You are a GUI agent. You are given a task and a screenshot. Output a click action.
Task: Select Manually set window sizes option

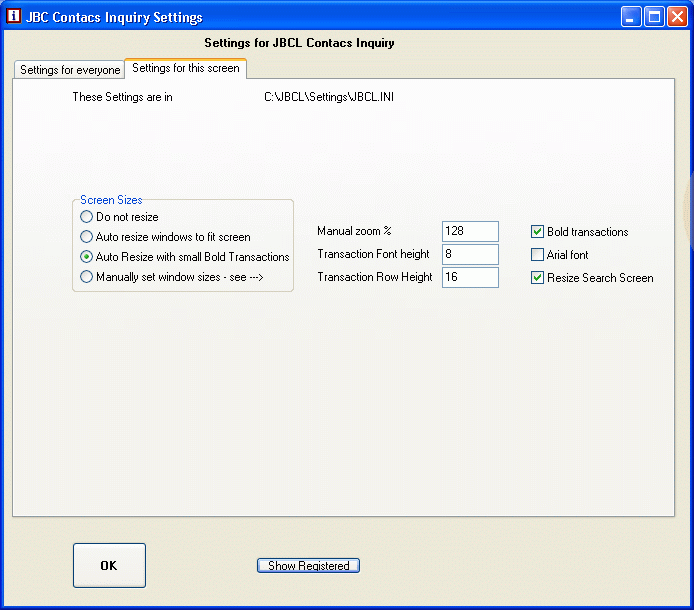point(87,277)
